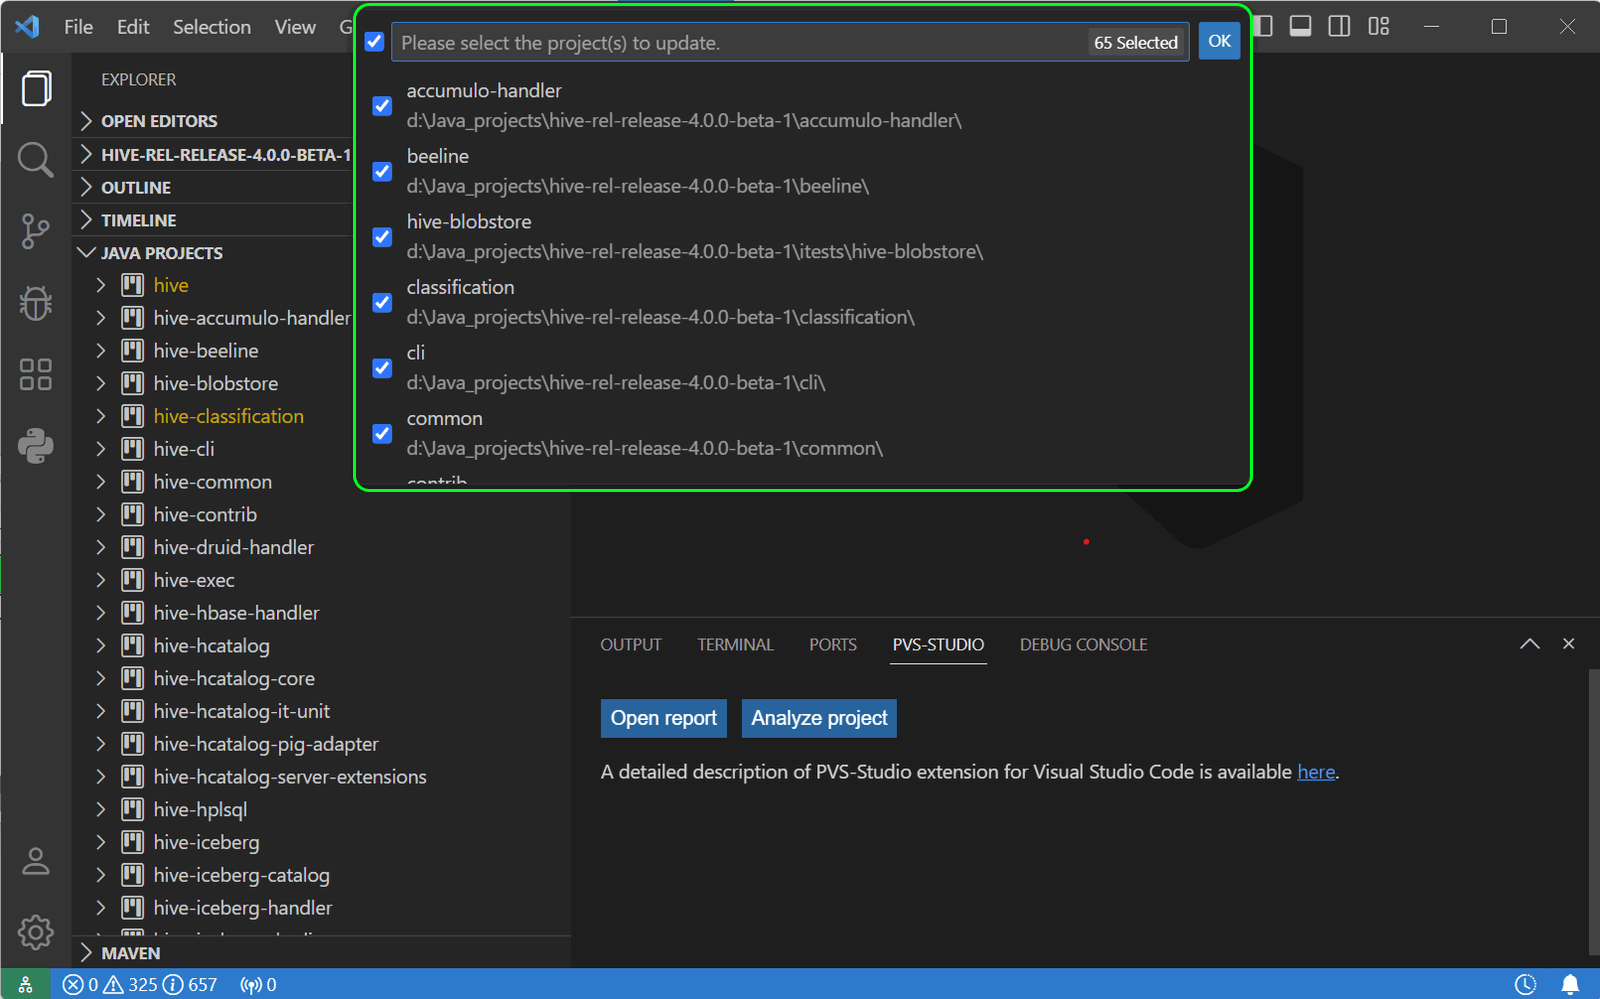
Task: Select the Search icon in activity bar
Action: [36, 159]
